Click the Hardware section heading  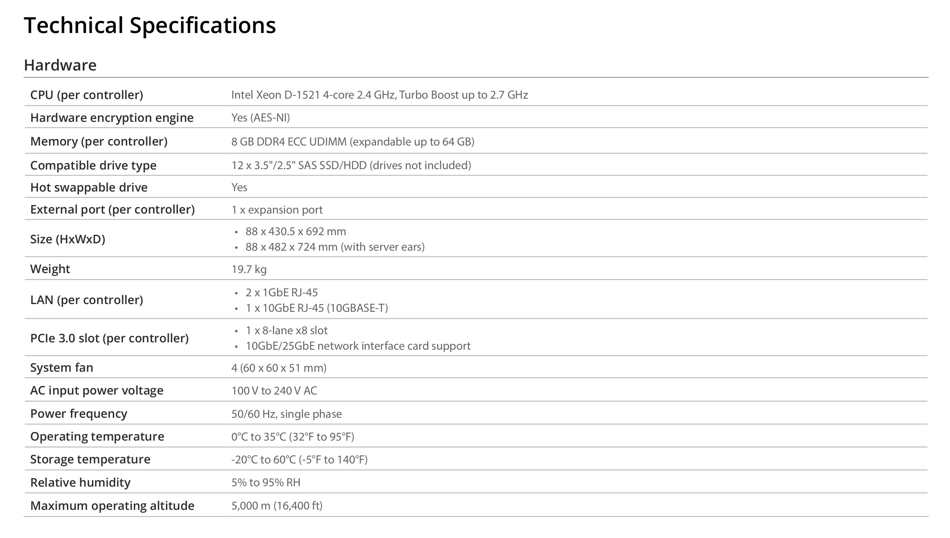(60, 65)
